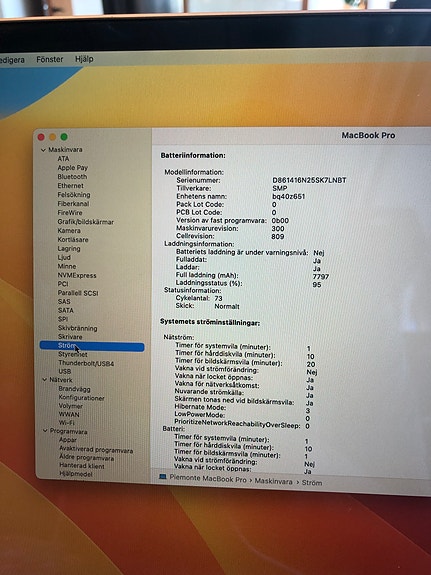Select Bluetooth in the sidebar
431x575 pixels.
pos(72,177)
